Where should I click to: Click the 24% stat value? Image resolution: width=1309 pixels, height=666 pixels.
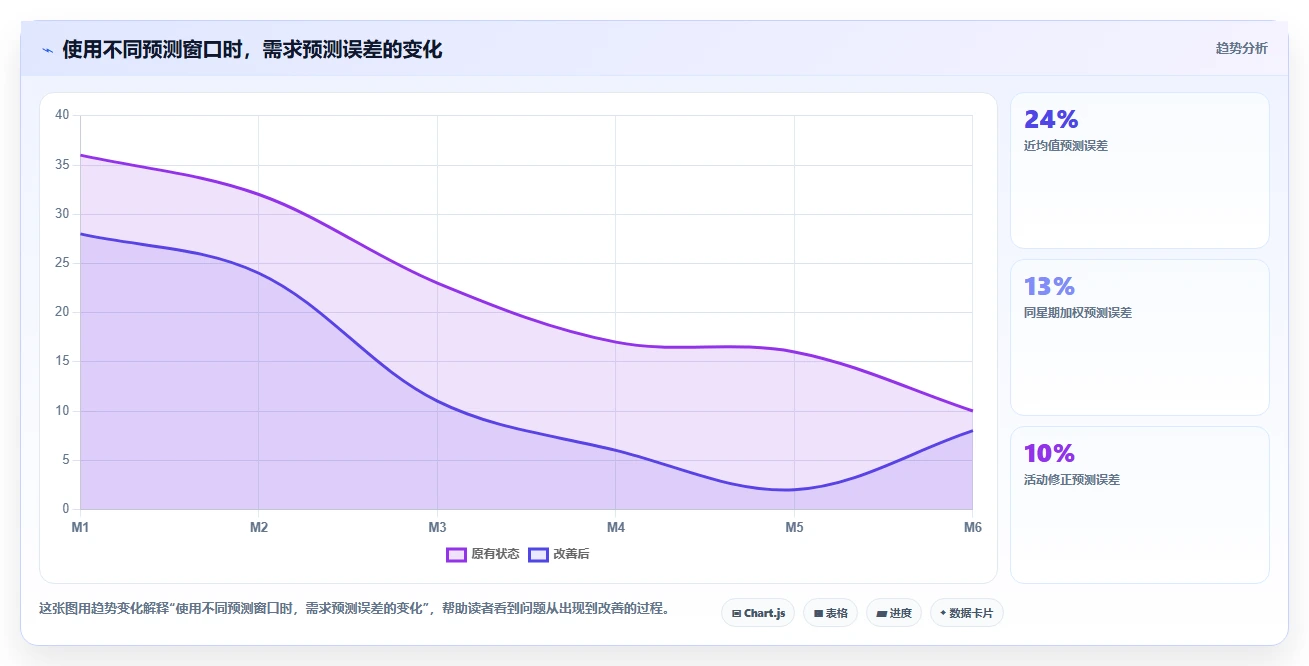[1051, 119]
